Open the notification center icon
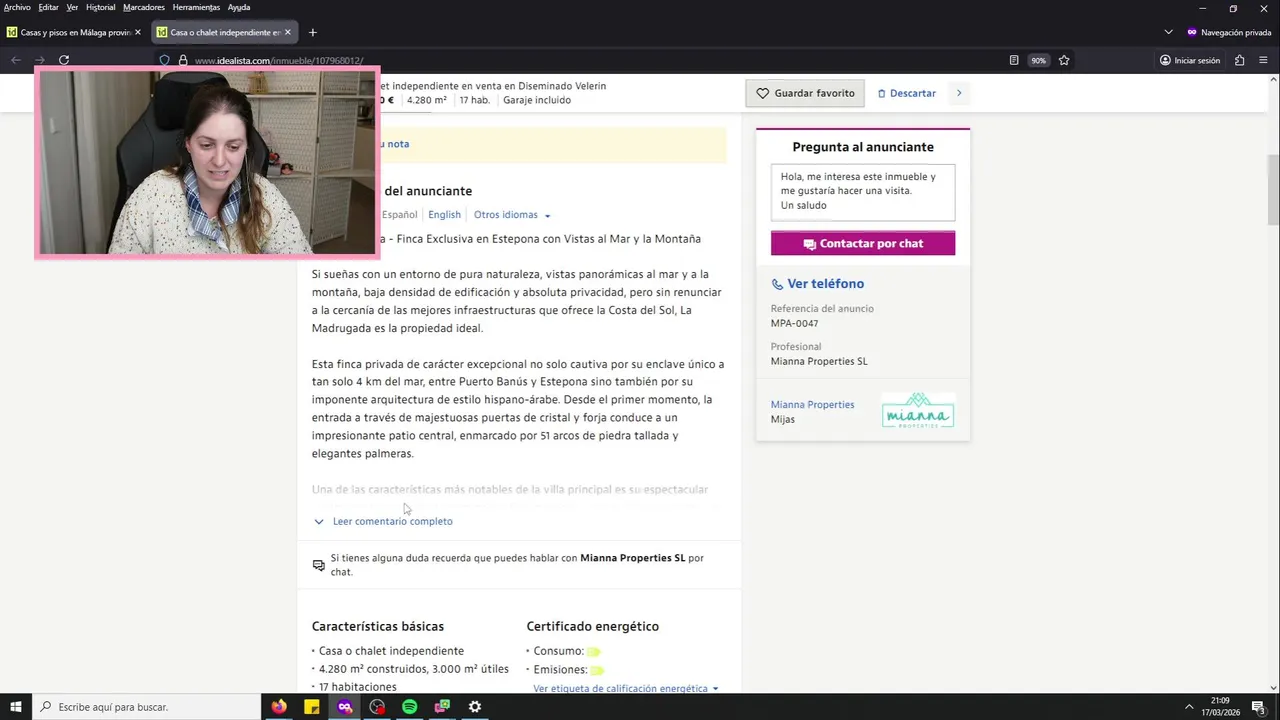Image resolution: width=1280 pixels, height=720 pixels. 1258,707
